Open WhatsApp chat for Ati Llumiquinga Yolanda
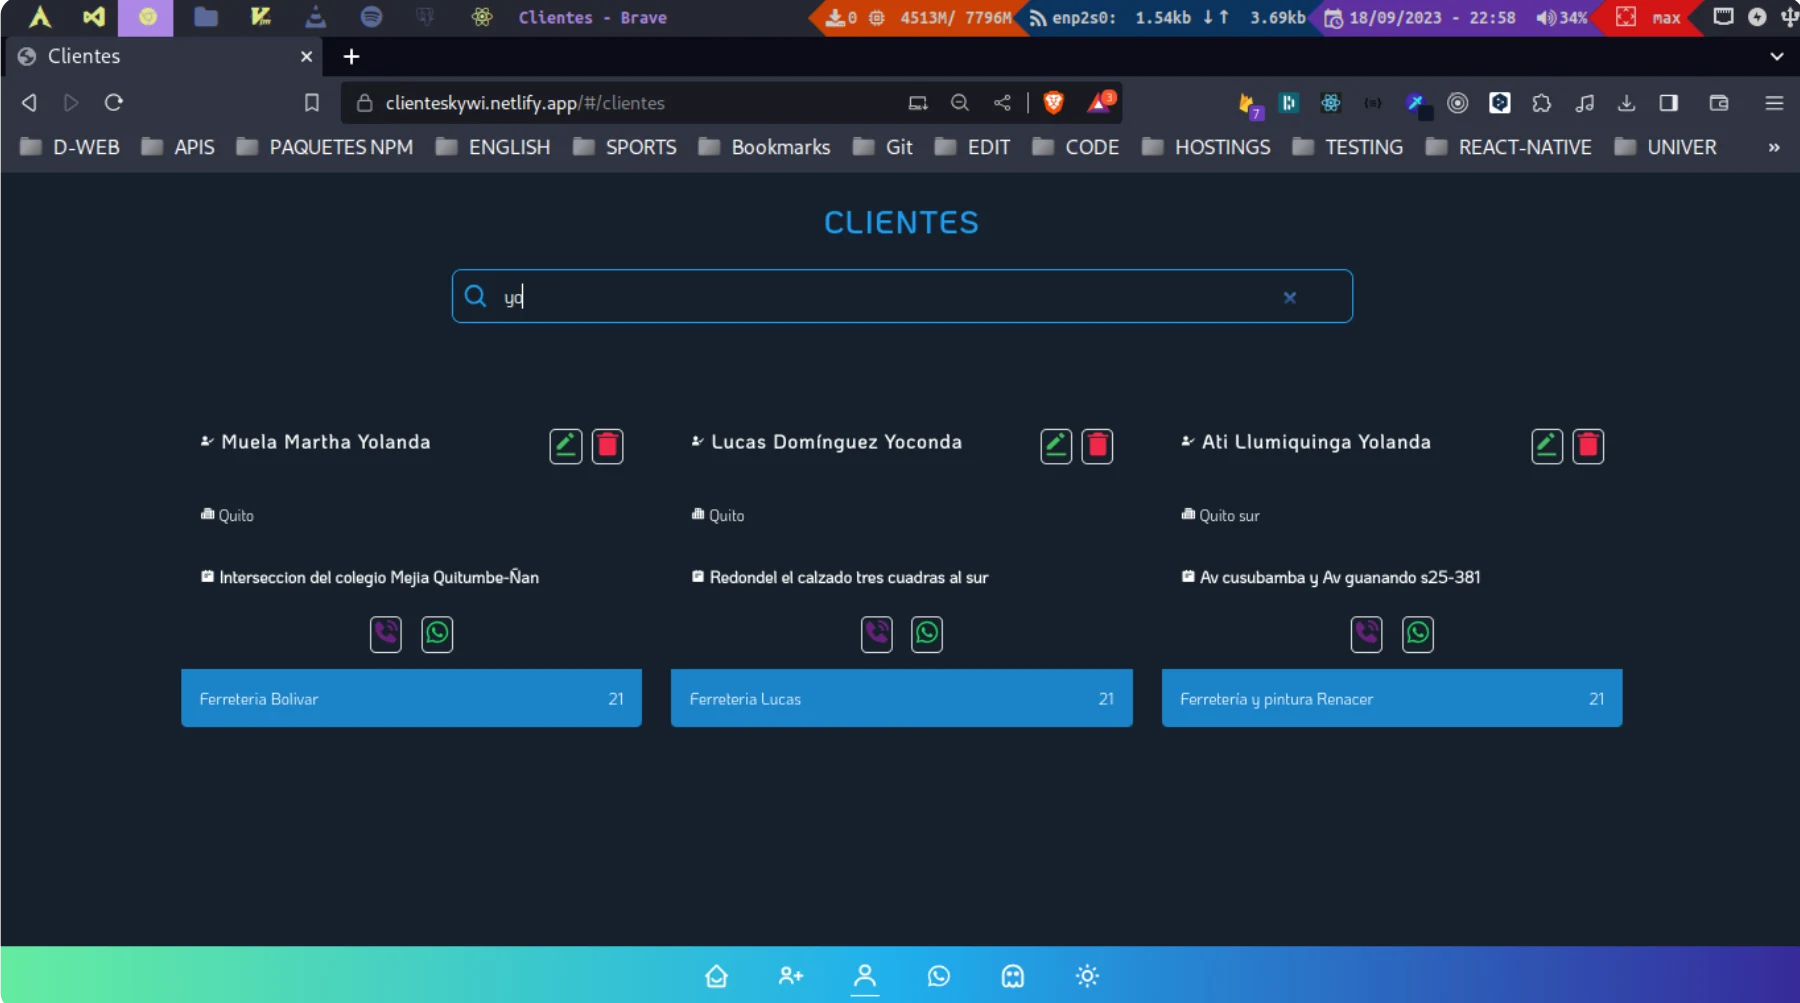The image size is (1800, 1003). 1417,634
